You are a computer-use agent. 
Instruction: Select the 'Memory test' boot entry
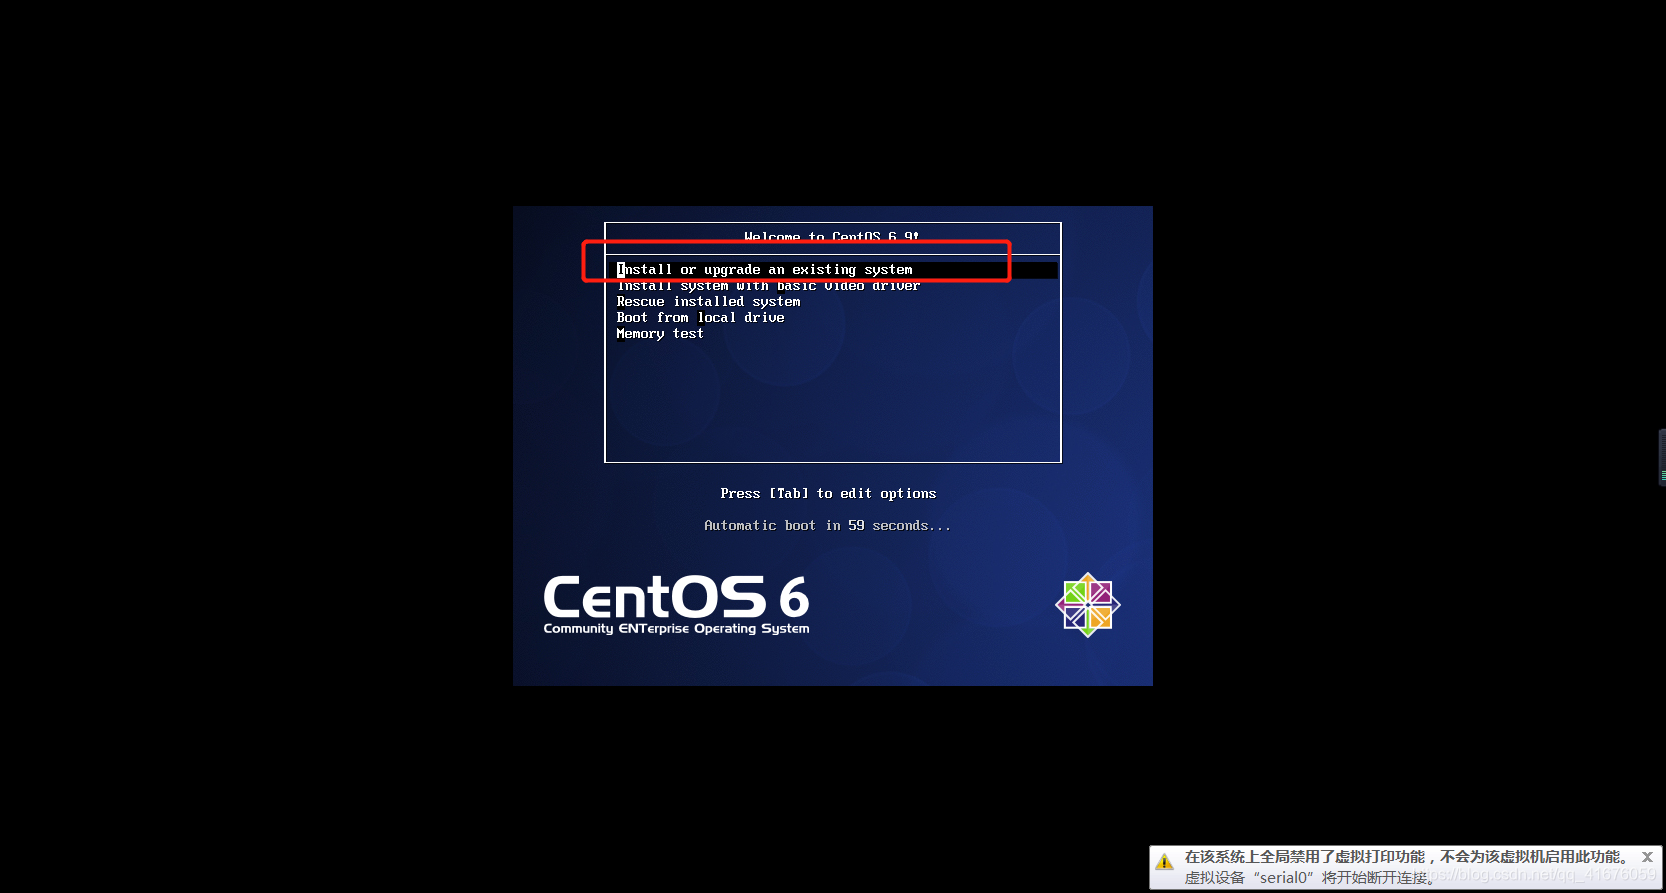(x=660, y=334)
